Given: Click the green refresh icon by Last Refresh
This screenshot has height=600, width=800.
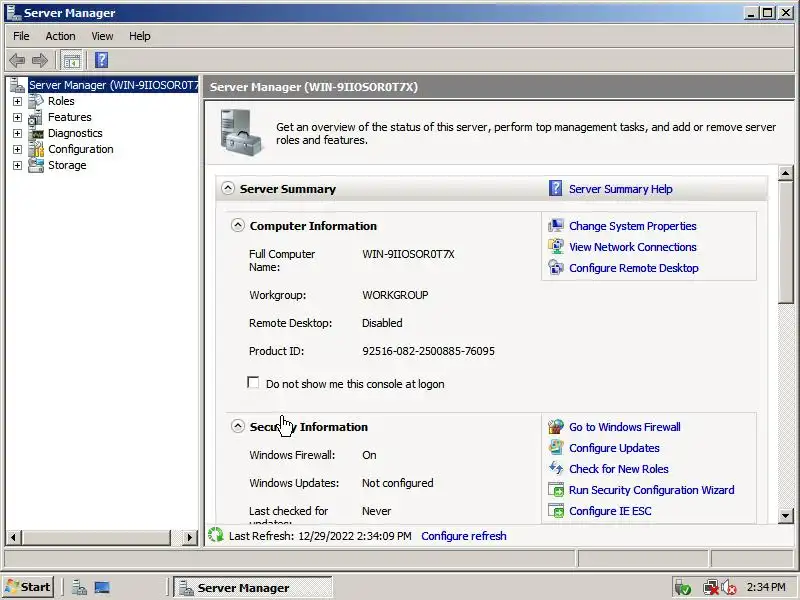Looking at the screenshot, I should click(216, 535).
